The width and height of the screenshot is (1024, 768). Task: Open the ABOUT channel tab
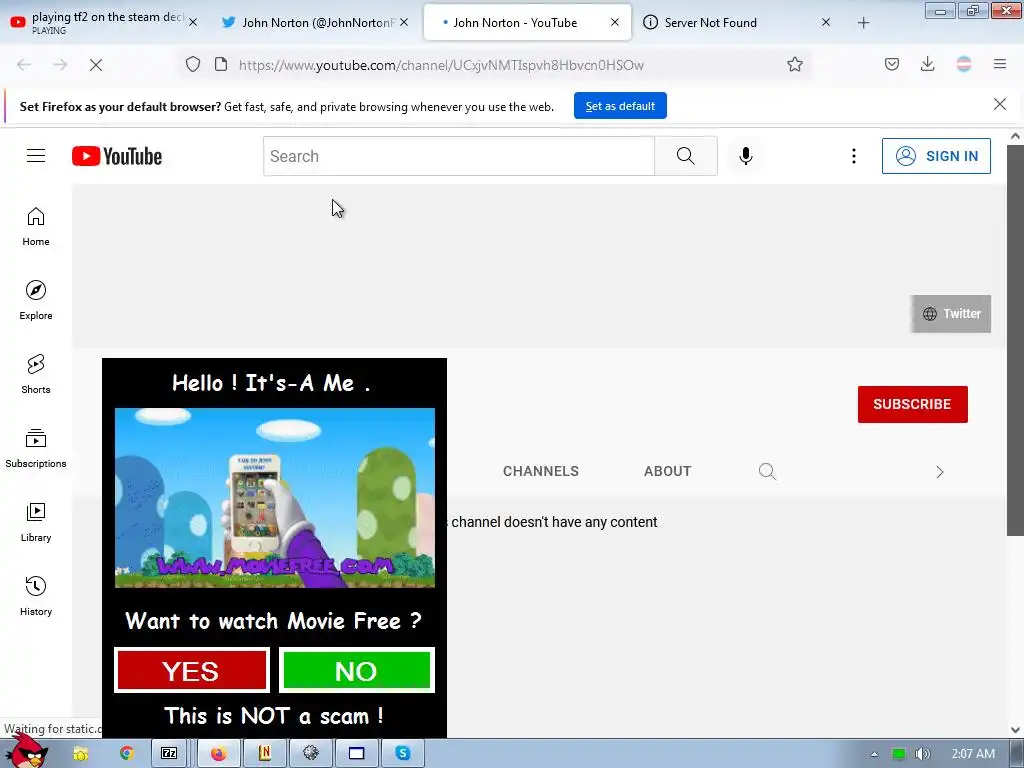click(x=667, y=471)
